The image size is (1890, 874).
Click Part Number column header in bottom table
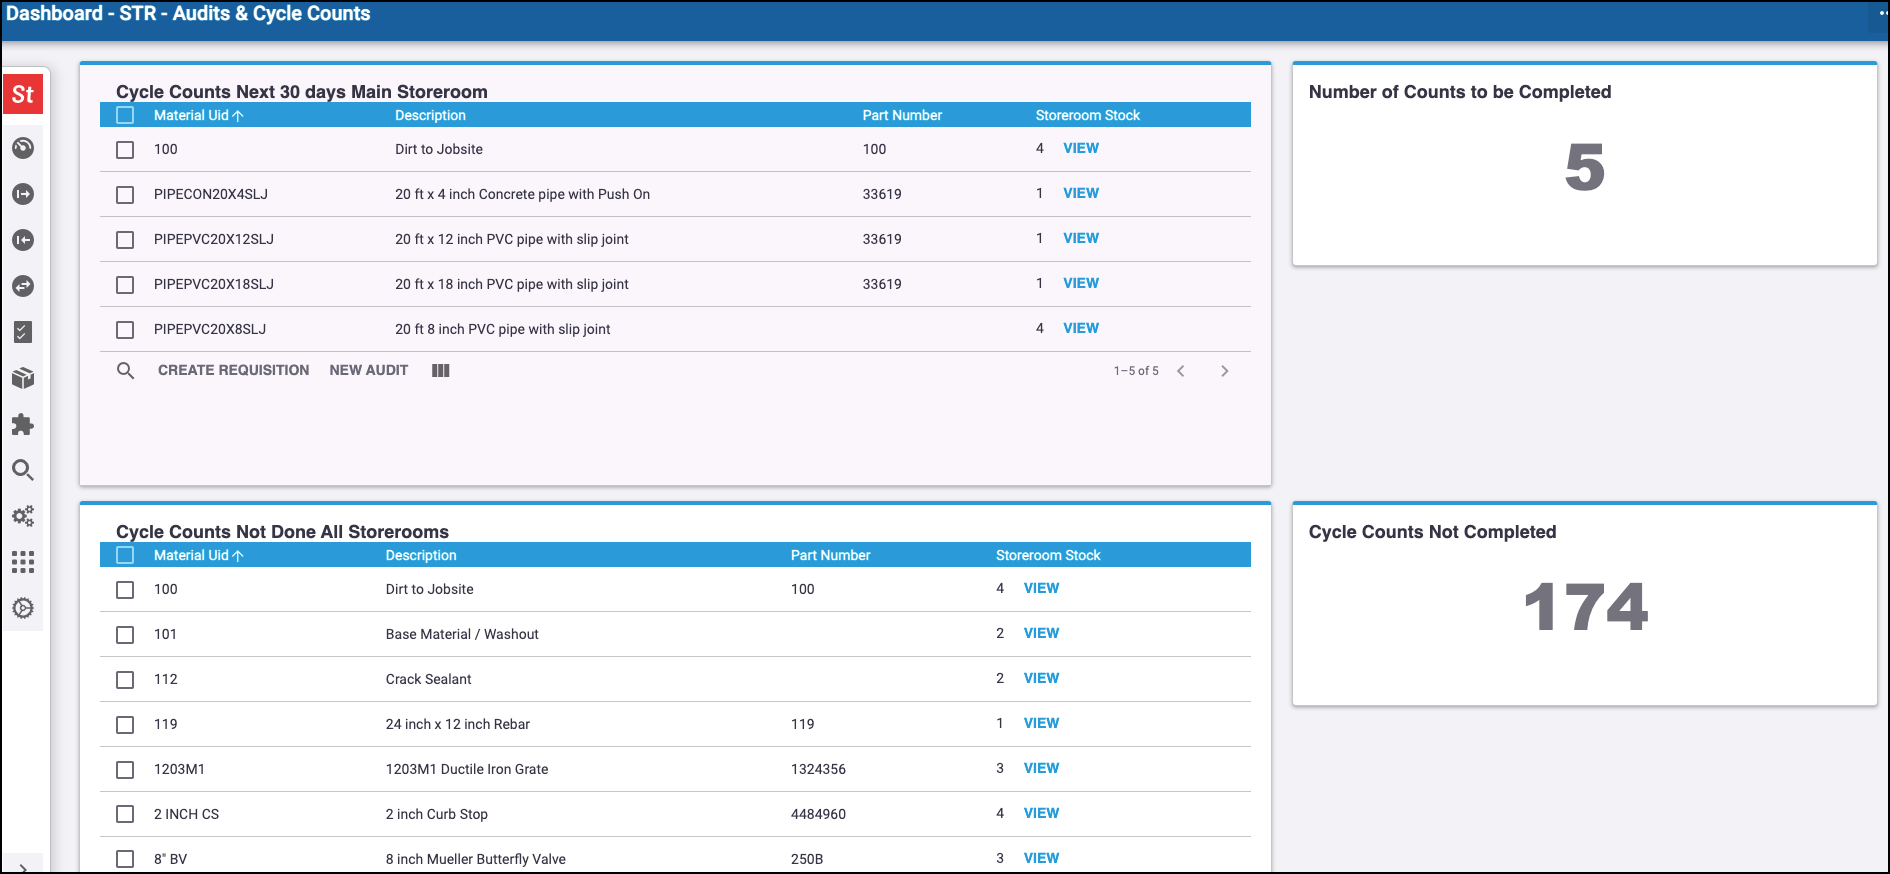pos(830,555)
